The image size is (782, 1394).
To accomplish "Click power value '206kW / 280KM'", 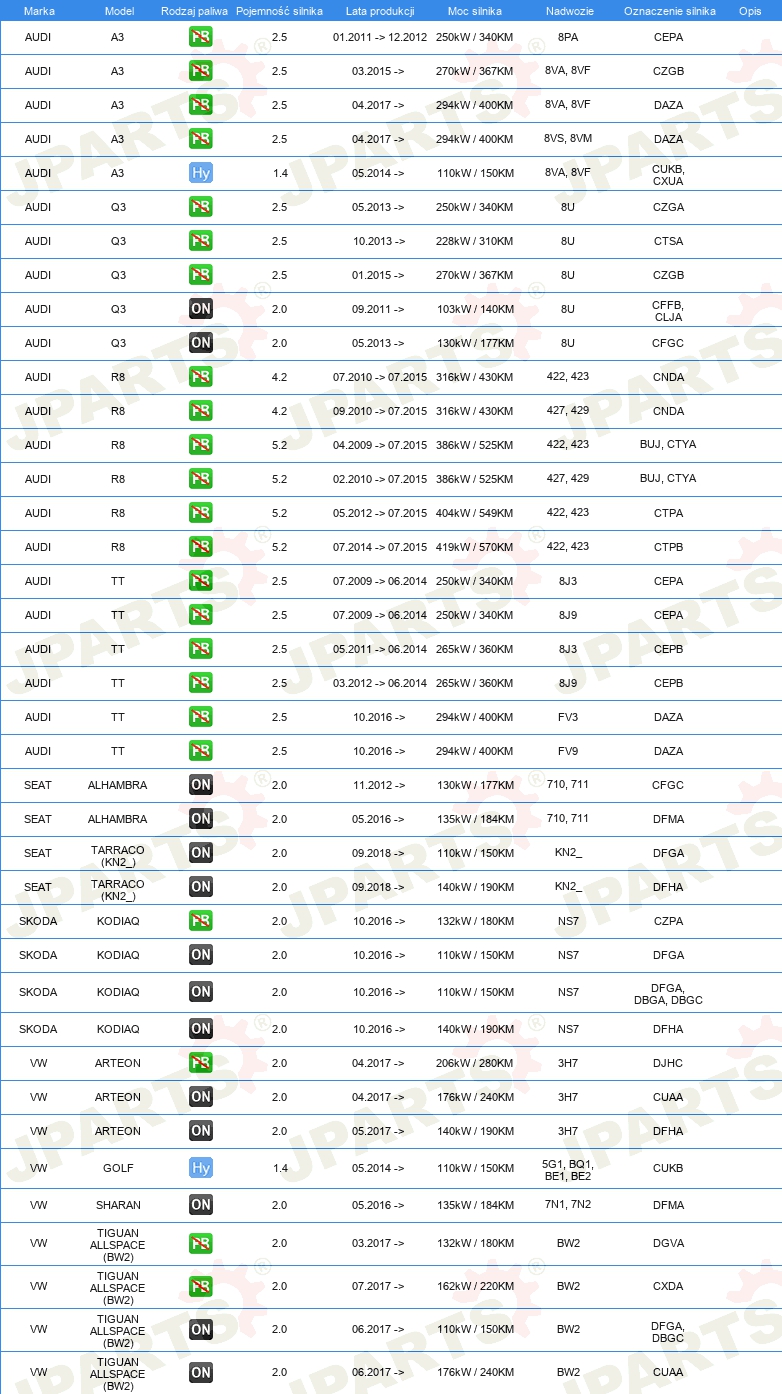I will tap(475, 1063).
